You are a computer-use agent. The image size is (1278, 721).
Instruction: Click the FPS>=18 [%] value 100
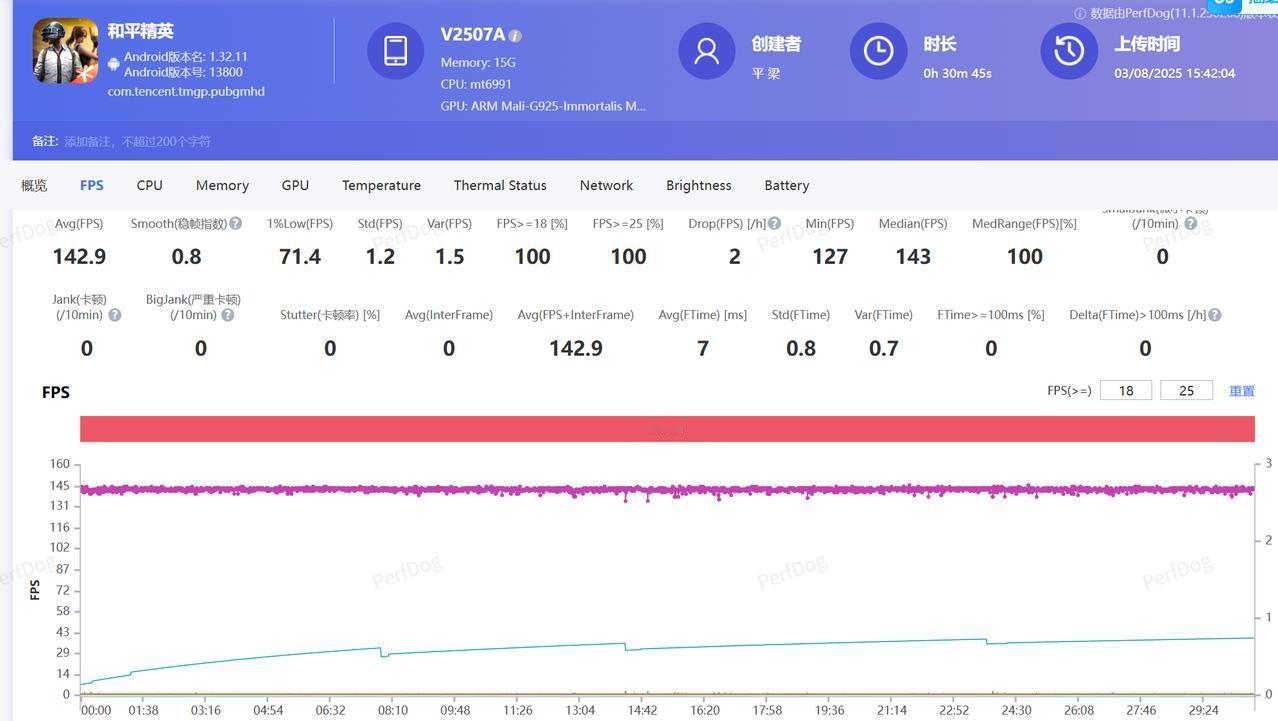click(x=532, y=256)
